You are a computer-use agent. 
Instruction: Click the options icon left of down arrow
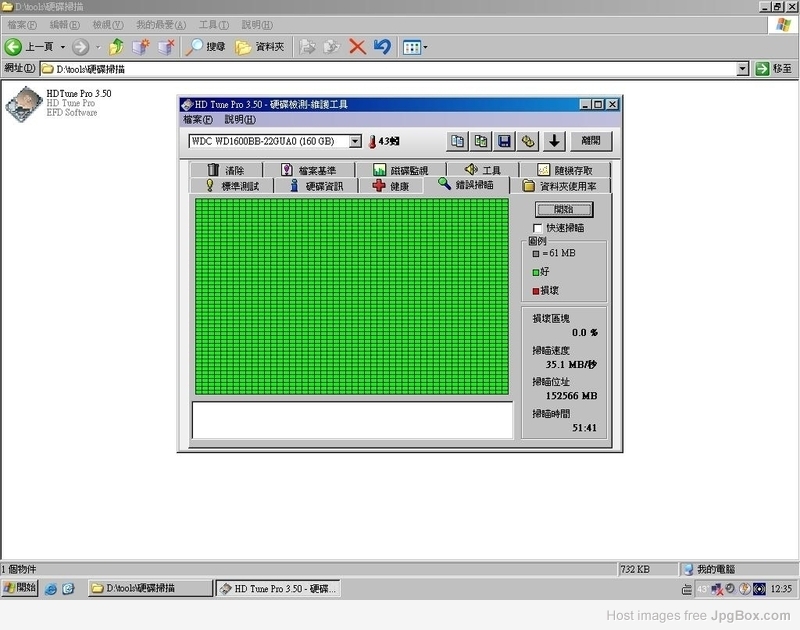click(x=529, y=142)
